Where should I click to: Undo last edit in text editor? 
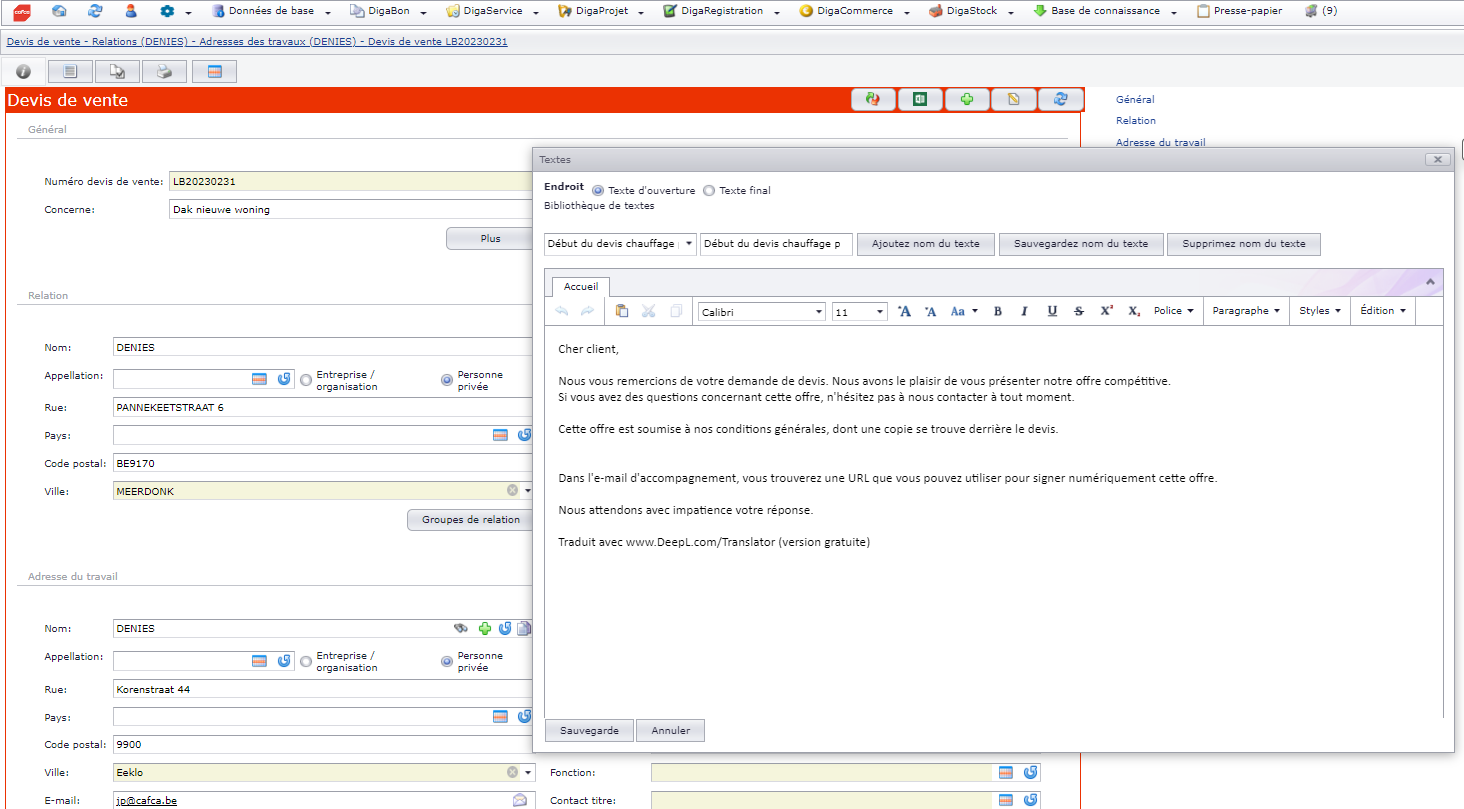[x=562, y=311]
